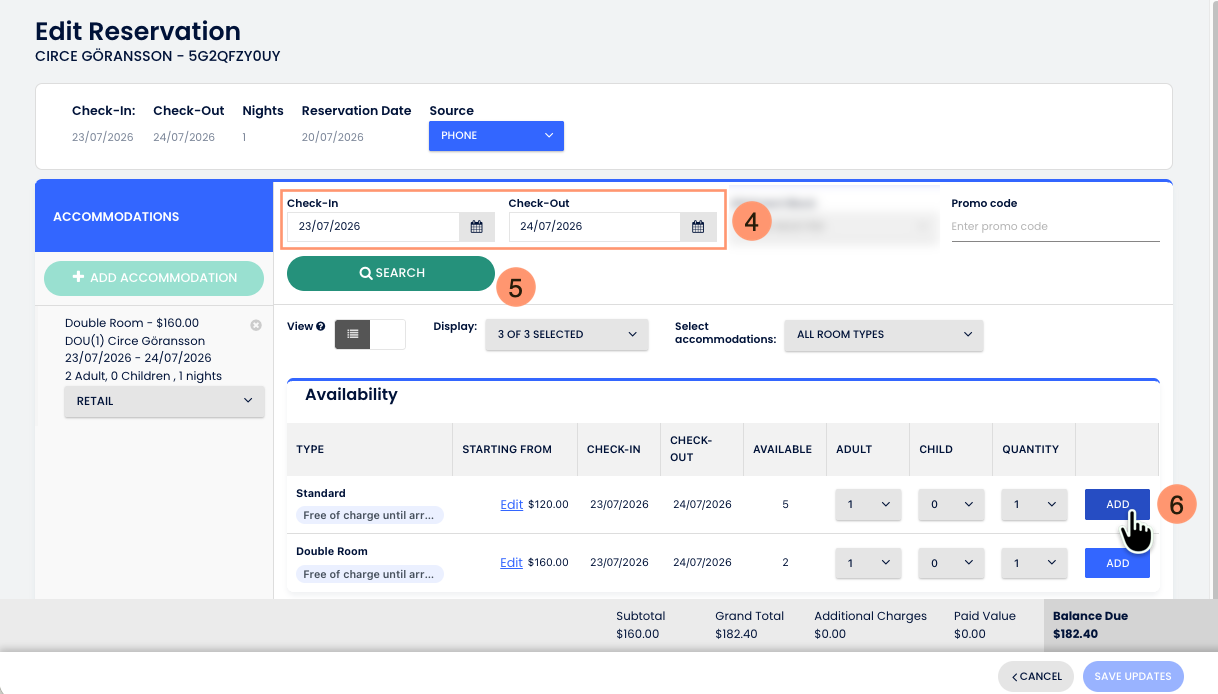The height and width of the screenshot is (694, 1218).
Task: Click the ADD ACCOMMODATION button
Action: [x=155, y=278]
